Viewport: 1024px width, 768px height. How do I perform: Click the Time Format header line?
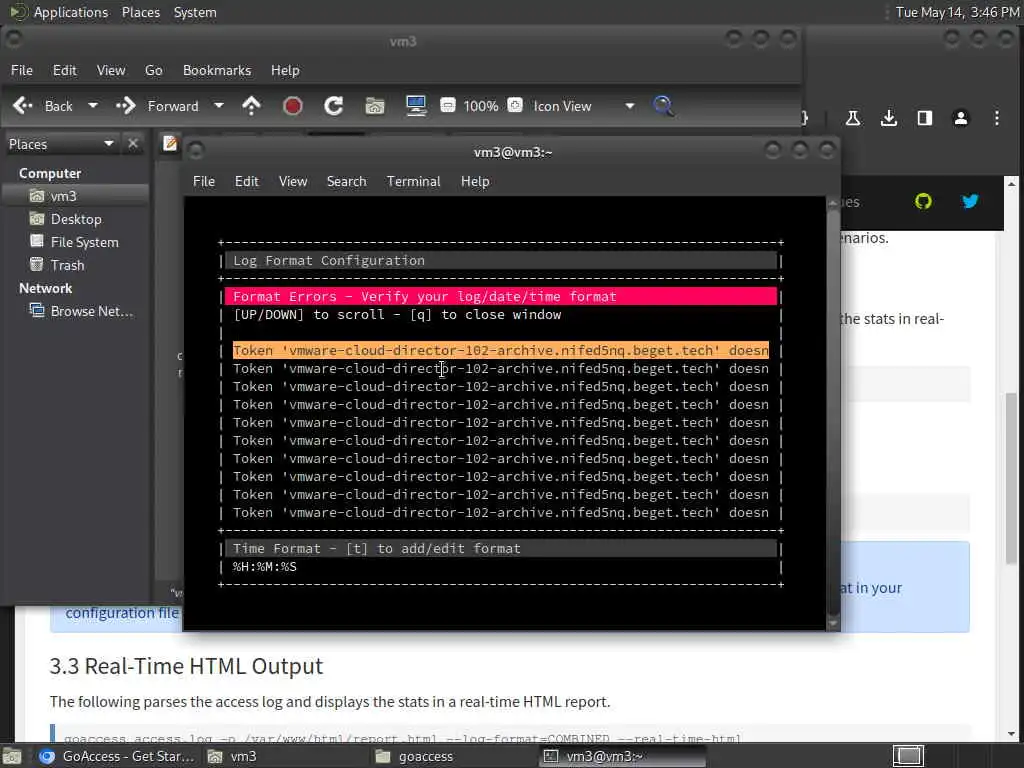click(x=501, y=549)
